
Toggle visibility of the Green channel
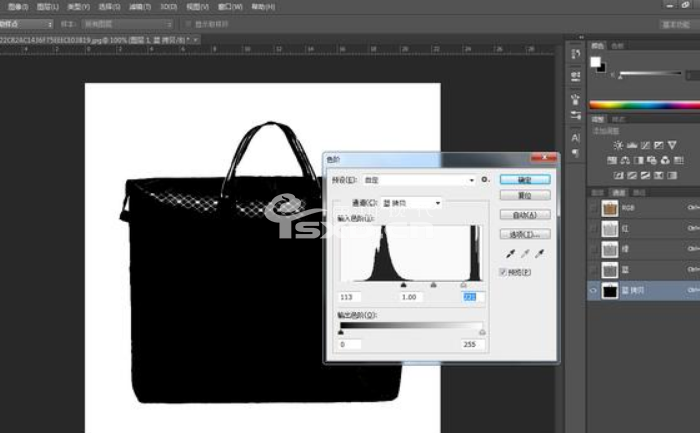(x=593, y=249)
